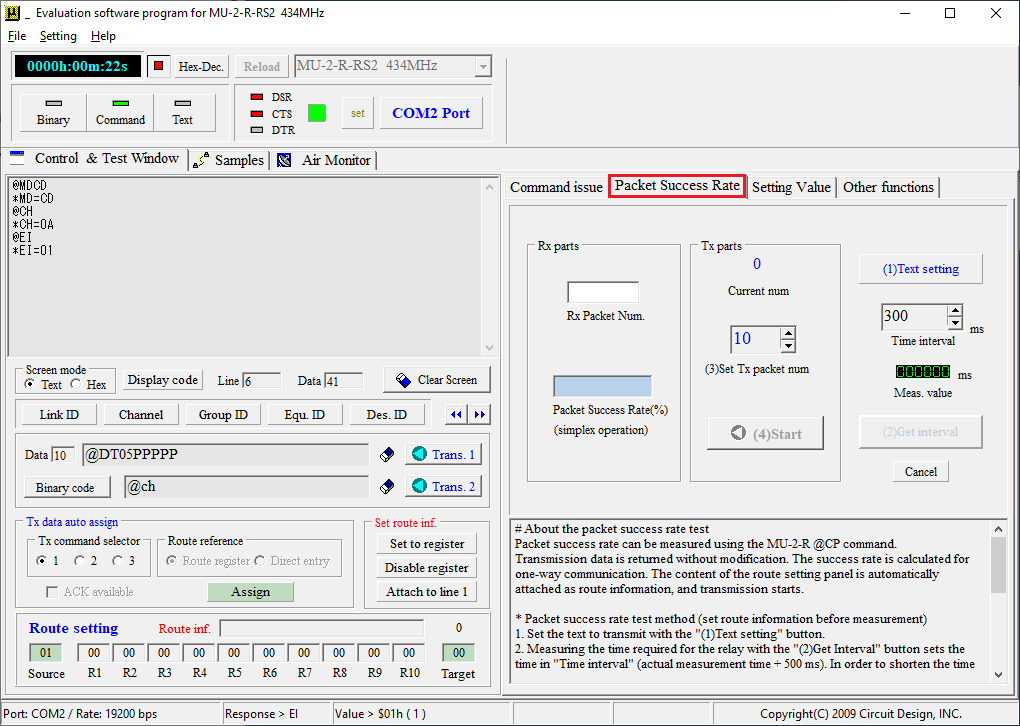Viewport: 1020px width, 726px height.
Task: Click the Packet Success Rate percentage bar
Action: click(602, 386)
